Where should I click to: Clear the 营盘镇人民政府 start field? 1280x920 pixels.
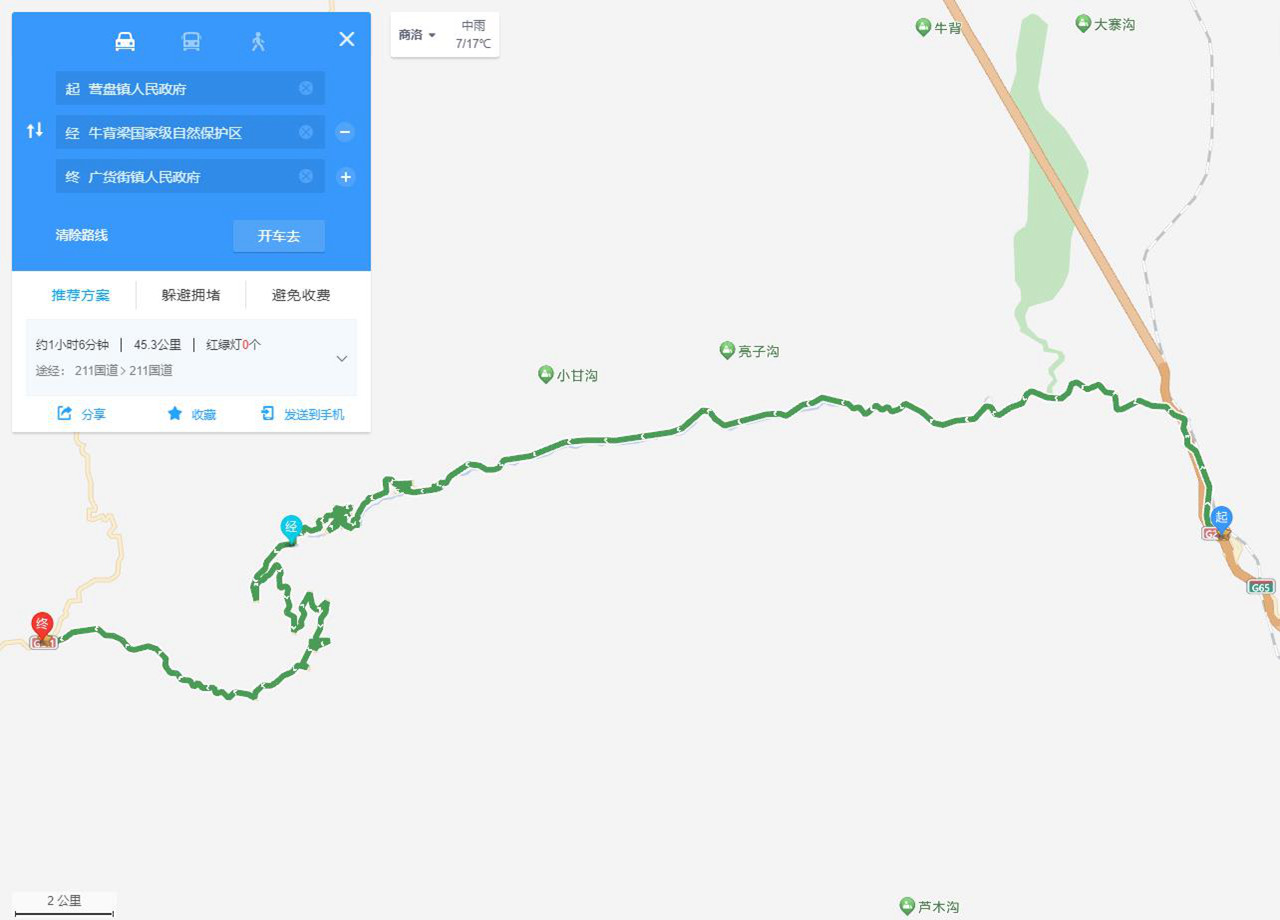pos(306,88)
